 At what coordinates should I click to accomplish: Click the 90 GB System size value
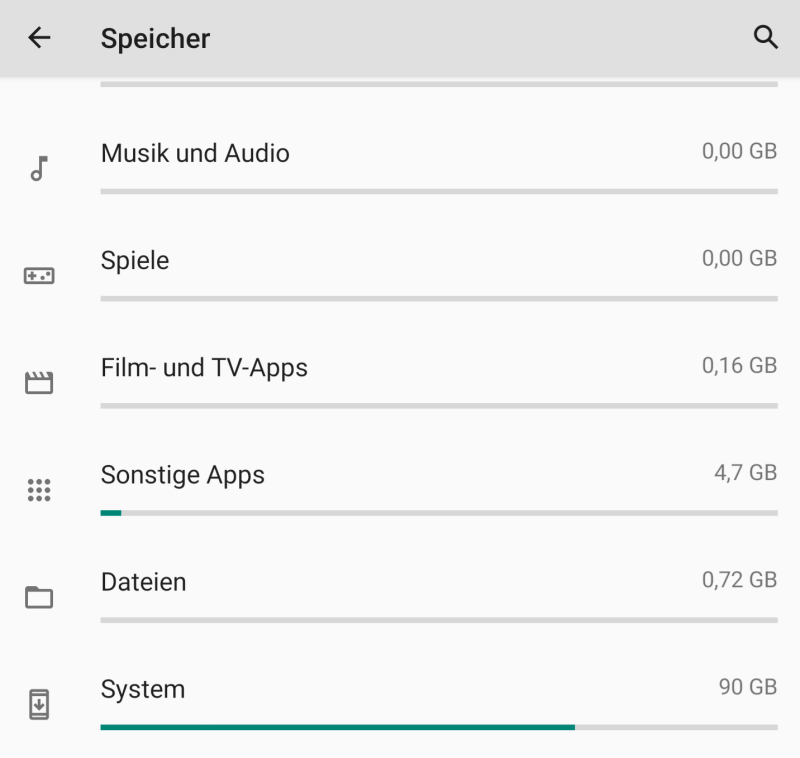747,688
